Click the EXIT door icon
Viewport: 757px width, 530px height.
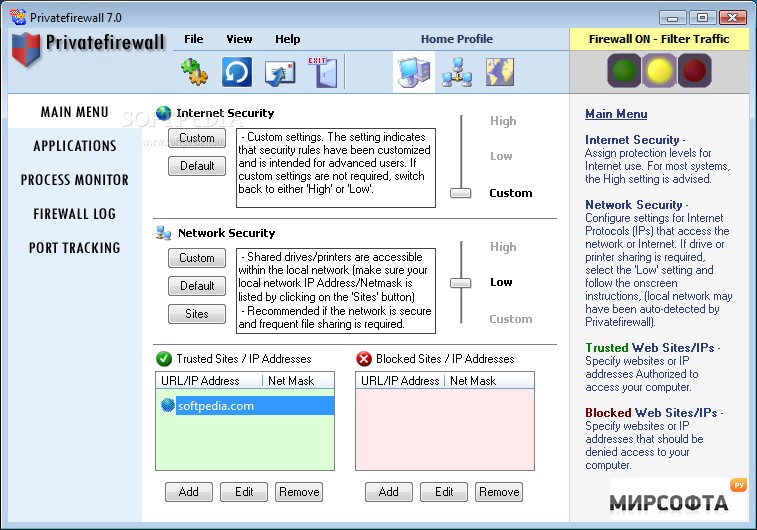(x=323, y=72)
